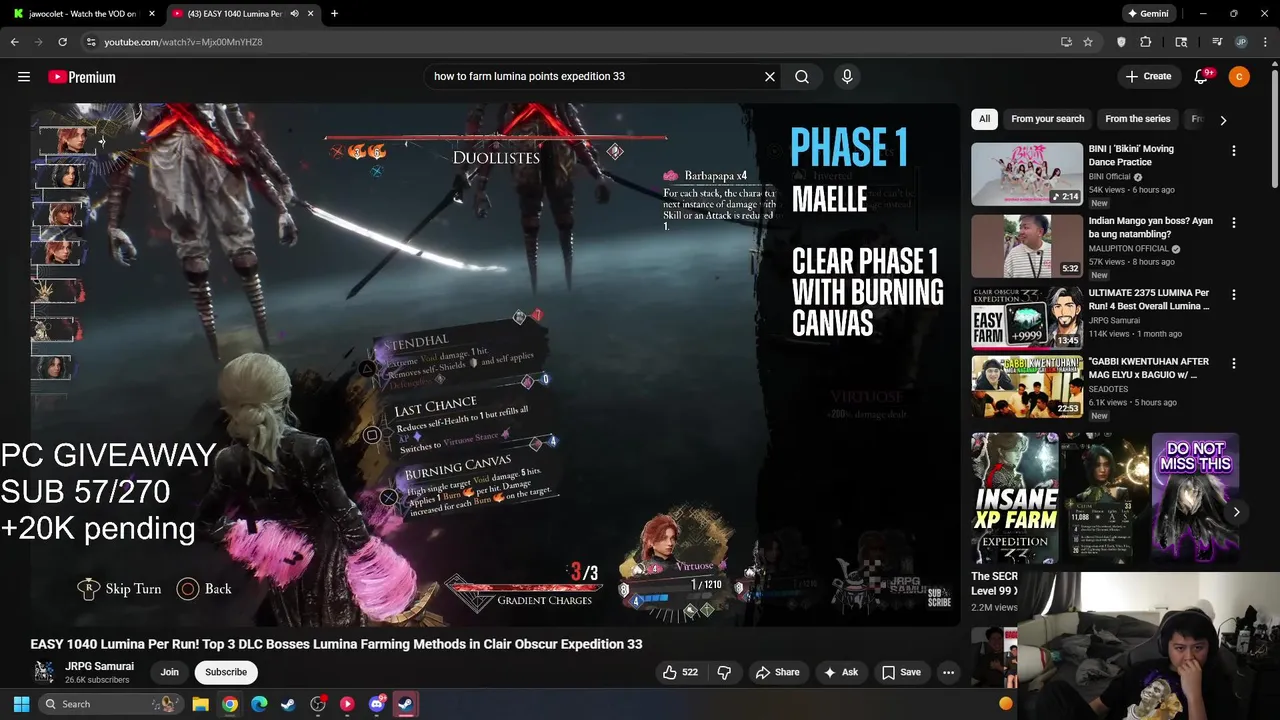1280x720 pixels.
Task: Click the taskbar Search box
Action: (110, 704)
